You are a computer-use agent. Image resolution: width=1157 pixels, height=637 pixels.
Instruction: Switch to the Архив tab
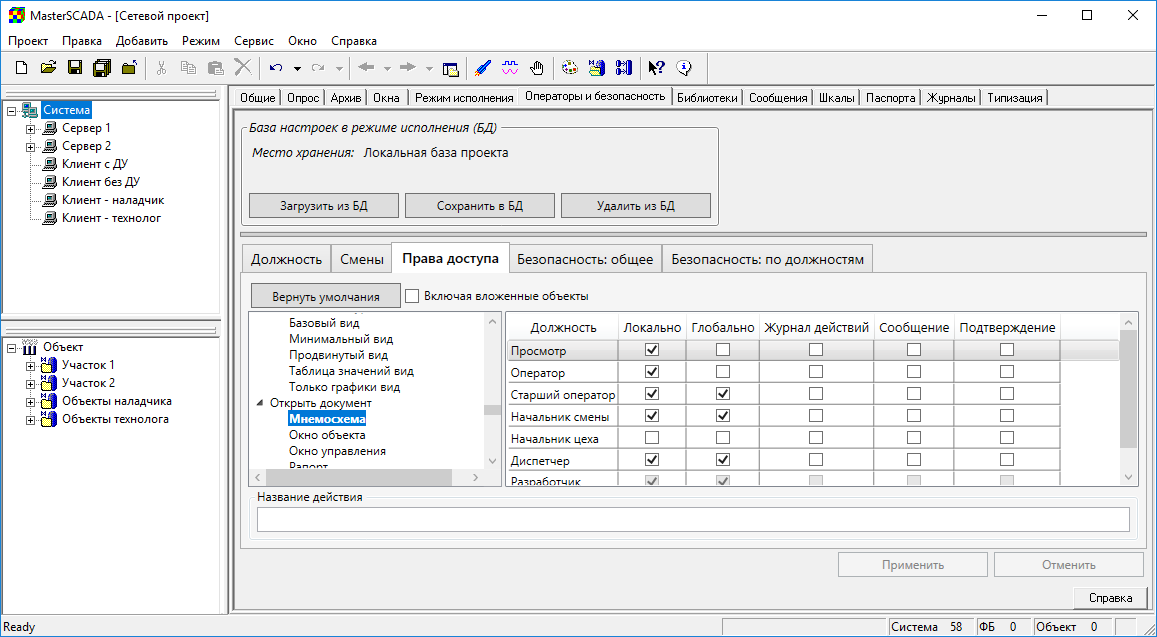346,97
